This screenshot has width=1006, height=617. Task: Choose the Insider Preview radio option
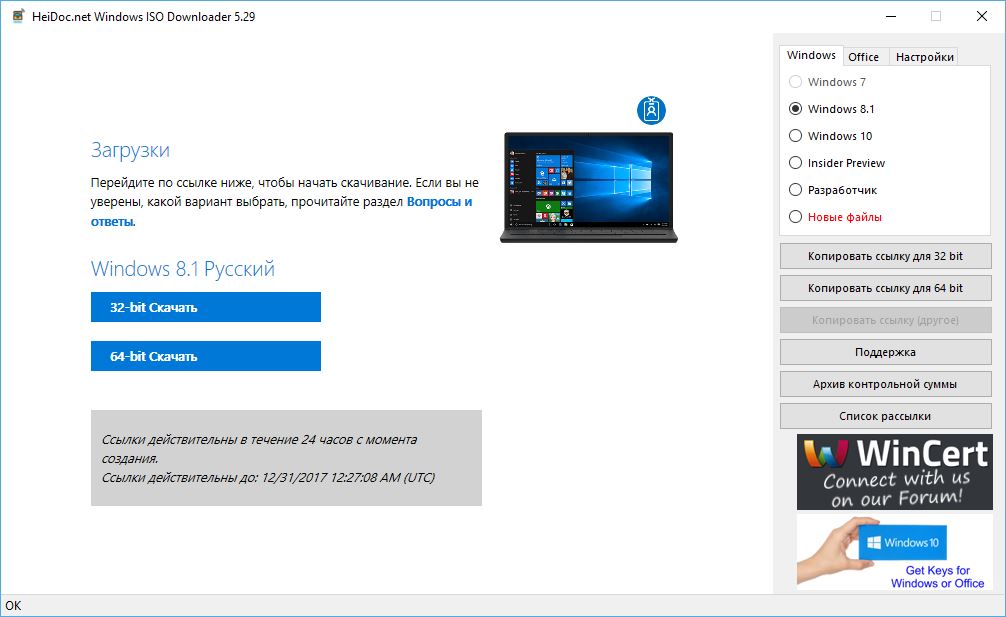click(x=796, y=163)
